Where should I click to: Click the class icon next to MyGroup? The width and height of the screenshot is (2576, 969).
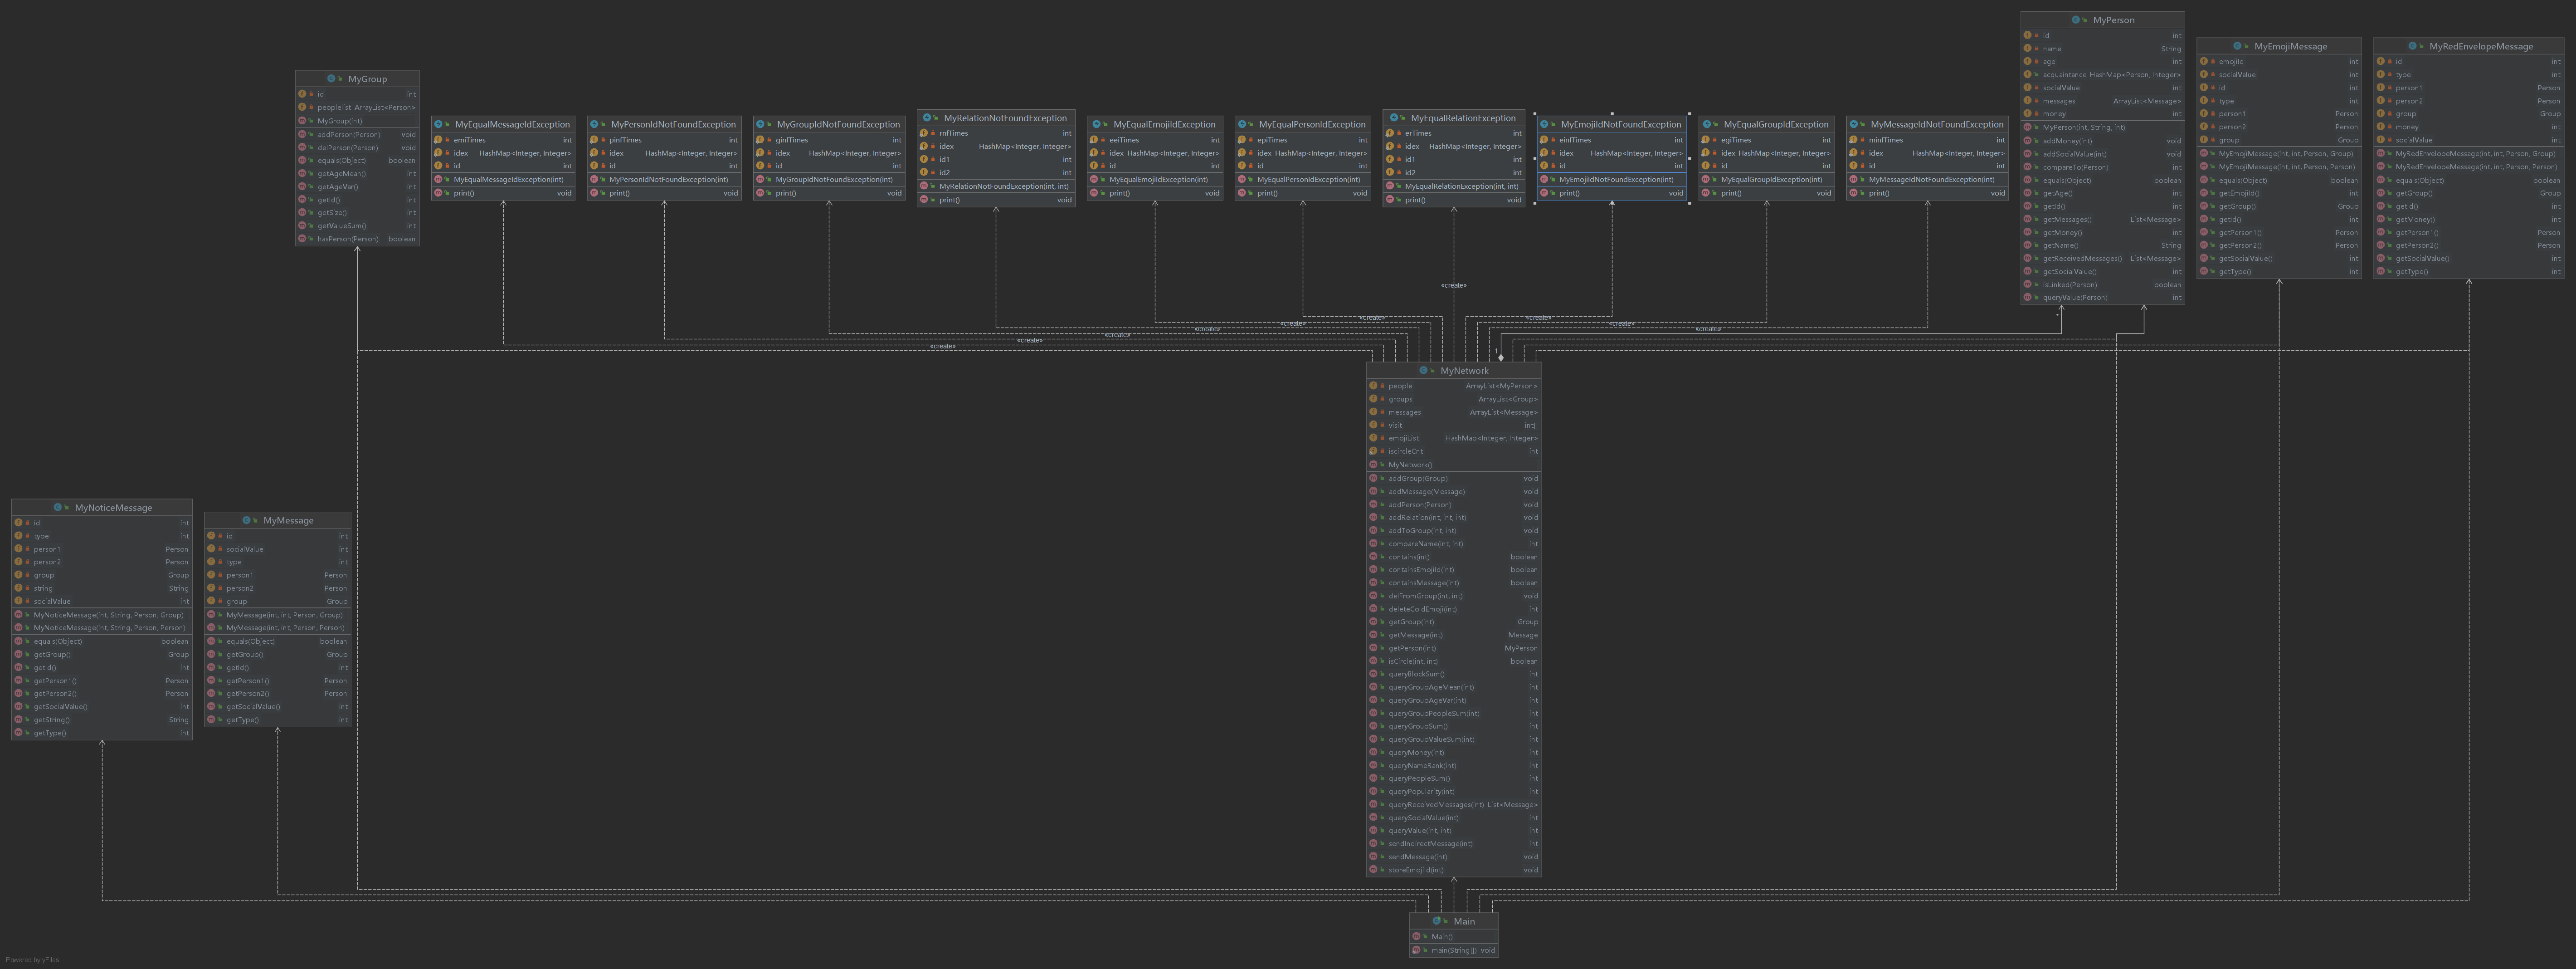(x=331, y=78)
